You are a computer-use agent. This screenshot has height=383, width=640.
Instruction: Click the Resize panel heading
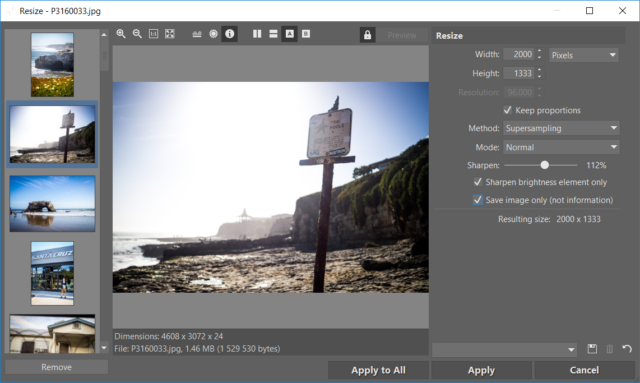pos(449,36)
